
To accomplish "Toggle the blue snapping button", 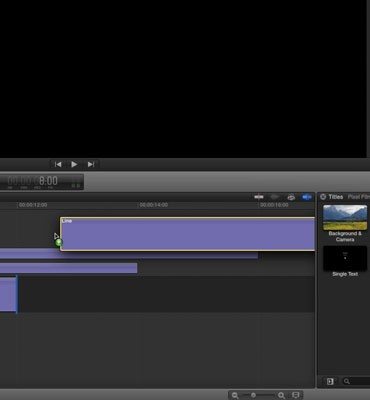I will [x=306, y=197].
